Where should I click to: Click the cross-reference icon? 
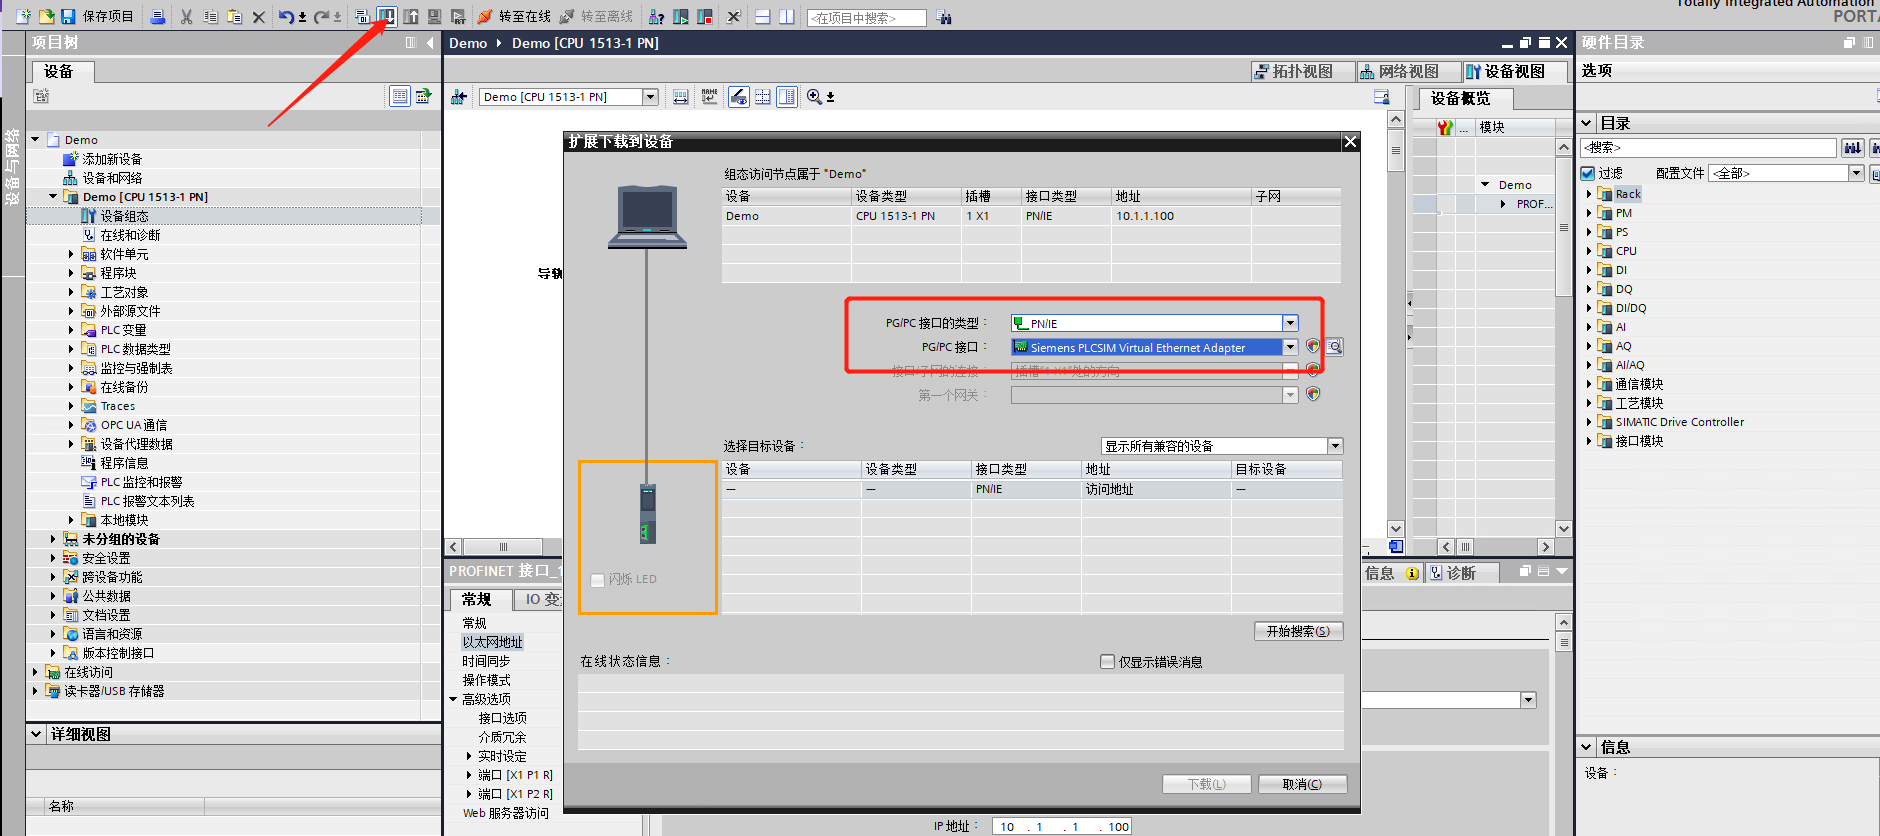[x=733, y=17]
